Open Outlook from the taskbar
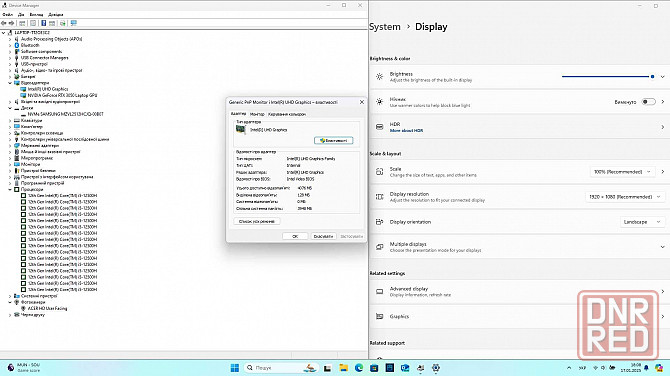 point(405,368)
